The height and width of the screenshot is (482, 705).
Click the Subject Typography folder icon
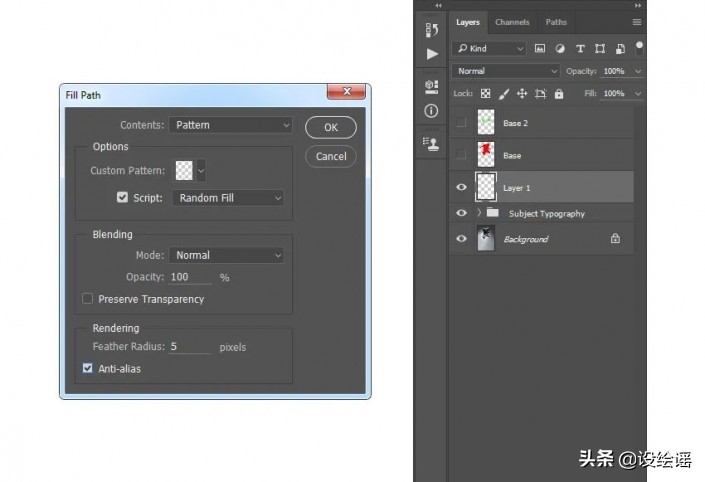pyautogui.click(x=493, y=213)
